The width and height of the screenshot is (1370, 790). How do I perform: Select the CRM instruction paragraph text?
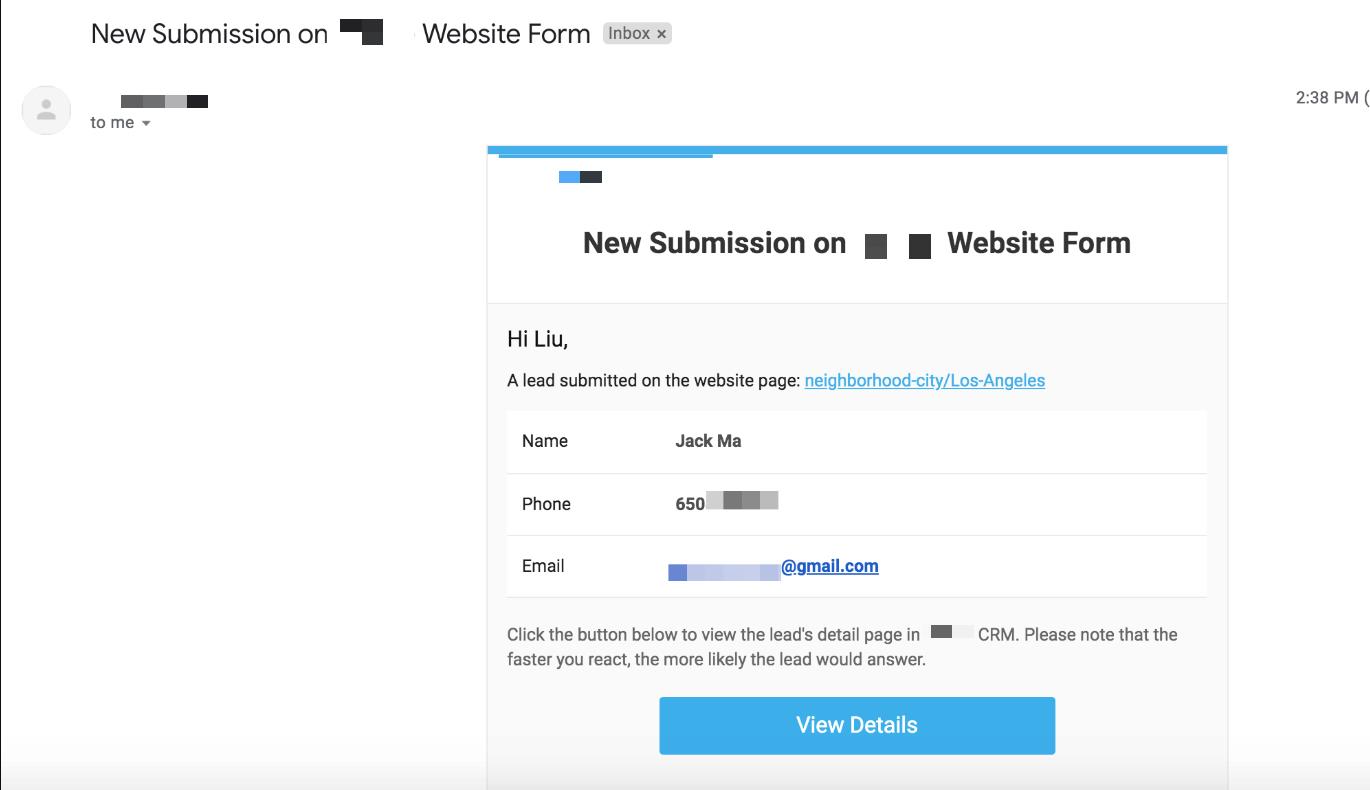tap(840, 645)
